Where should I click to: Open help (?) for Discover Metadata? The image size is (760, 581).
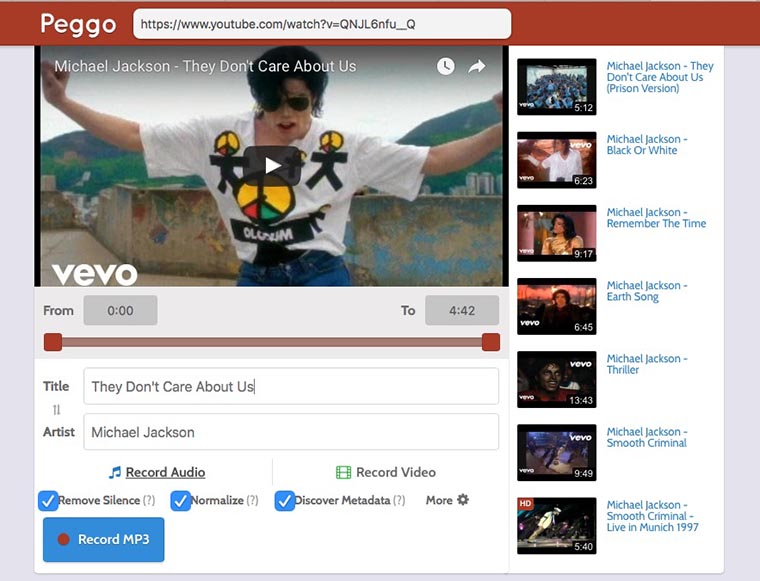399,501
